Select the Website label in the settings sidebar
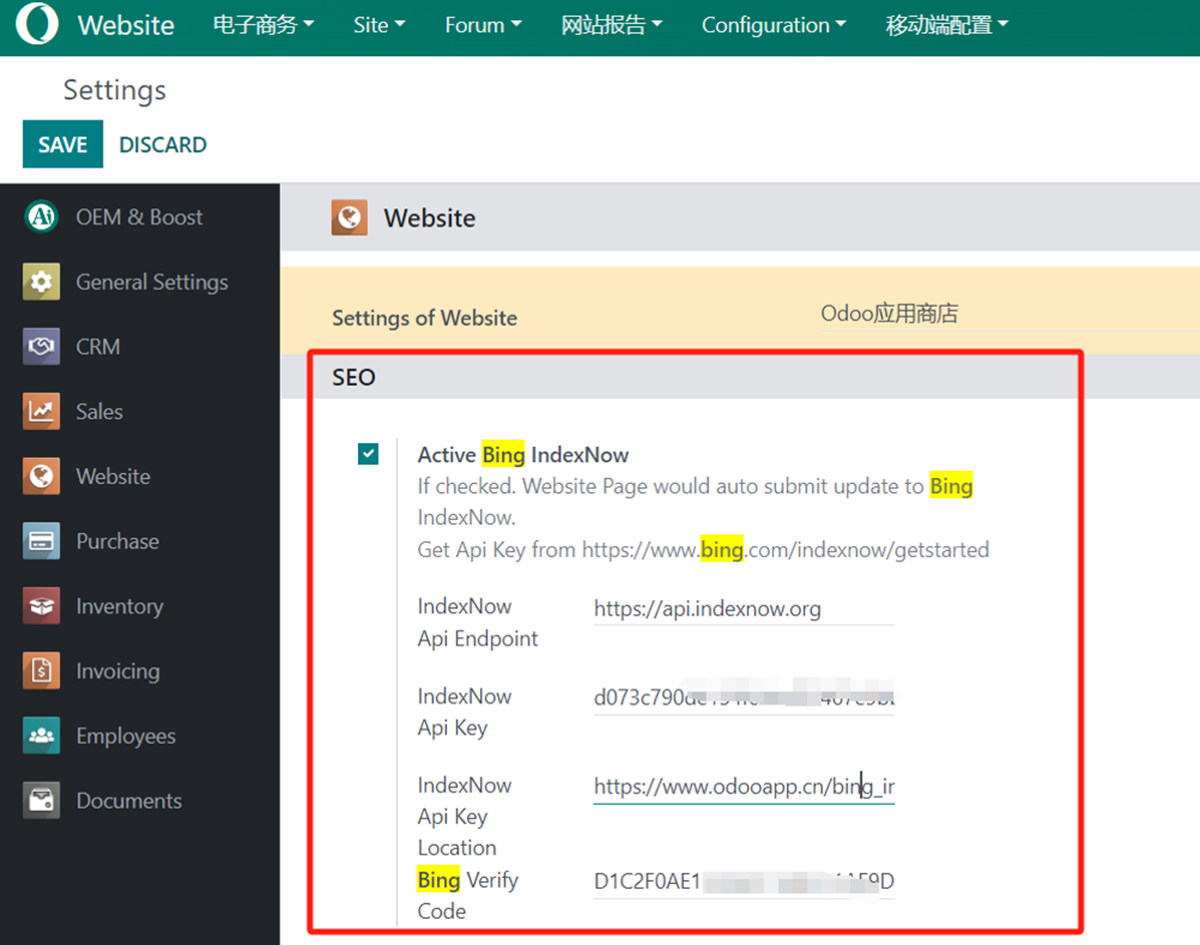 (x=113, y=476)
